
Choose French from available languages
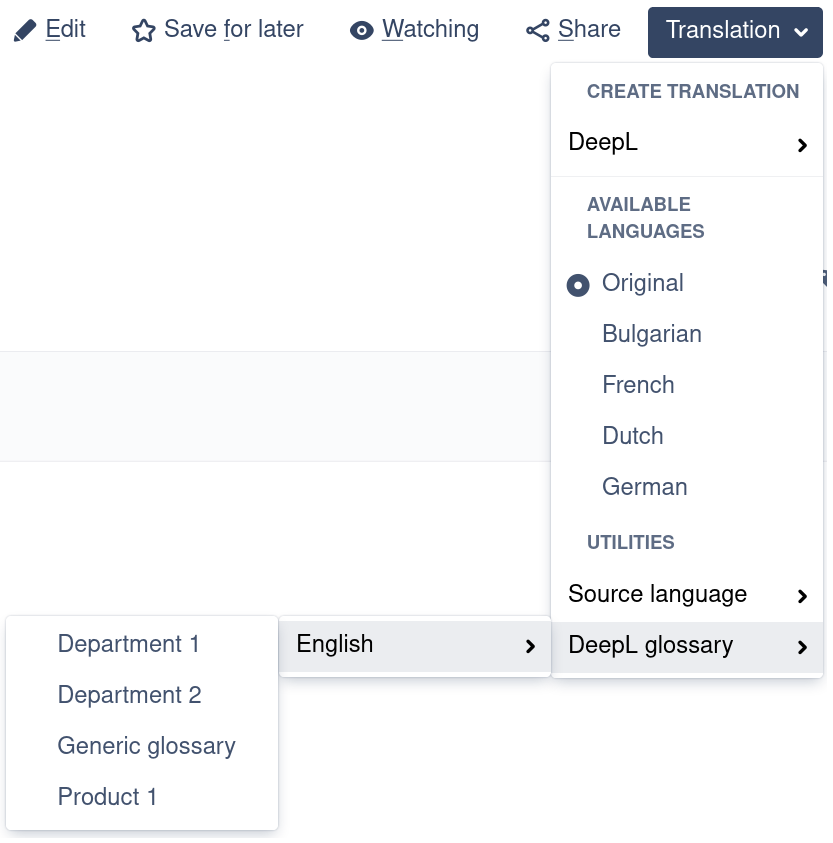tap(638, 385)
